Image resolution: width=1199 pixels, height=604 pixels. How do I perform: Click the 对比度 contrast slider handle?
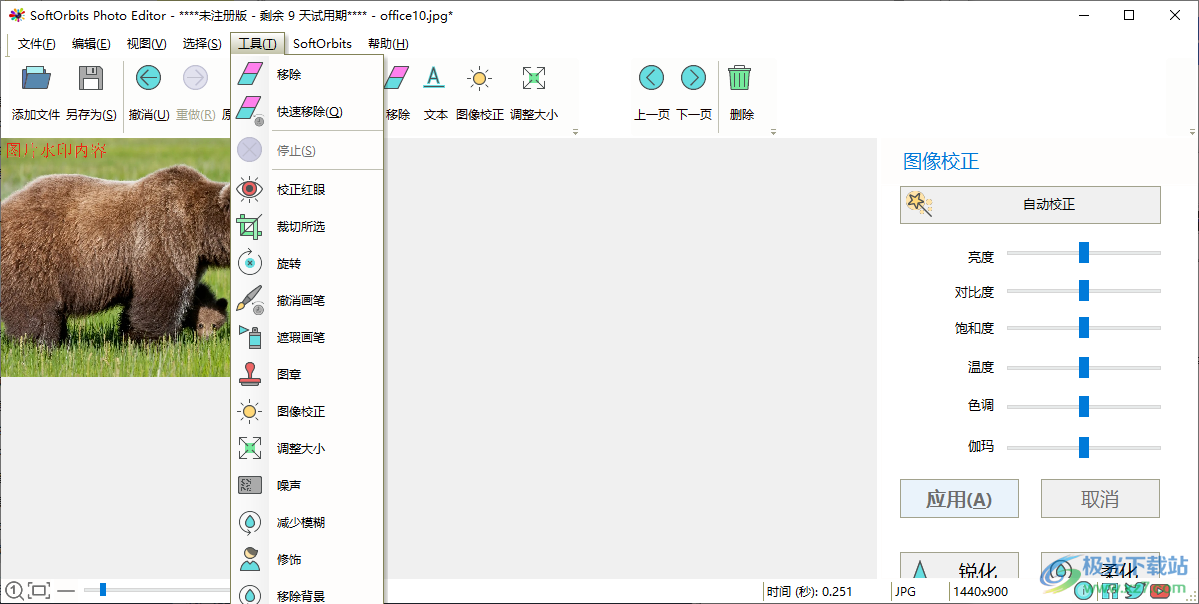[x=1084, y=291]
